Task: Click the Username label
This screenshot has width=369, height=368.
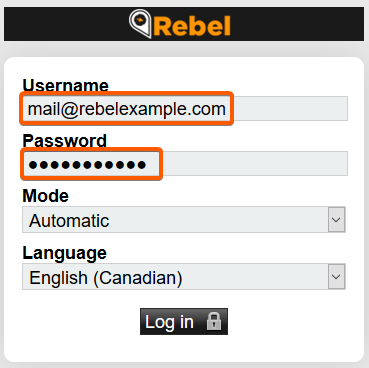Action: pyautogui.click(x=66, y=85)
